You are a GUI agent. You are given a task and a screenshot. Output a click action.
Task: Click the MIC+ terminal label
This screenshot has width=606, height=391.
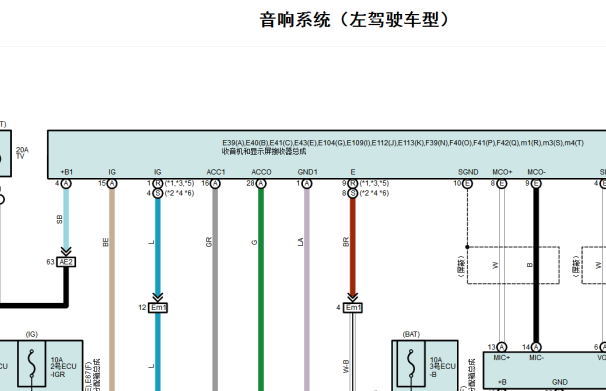[502, 358]
